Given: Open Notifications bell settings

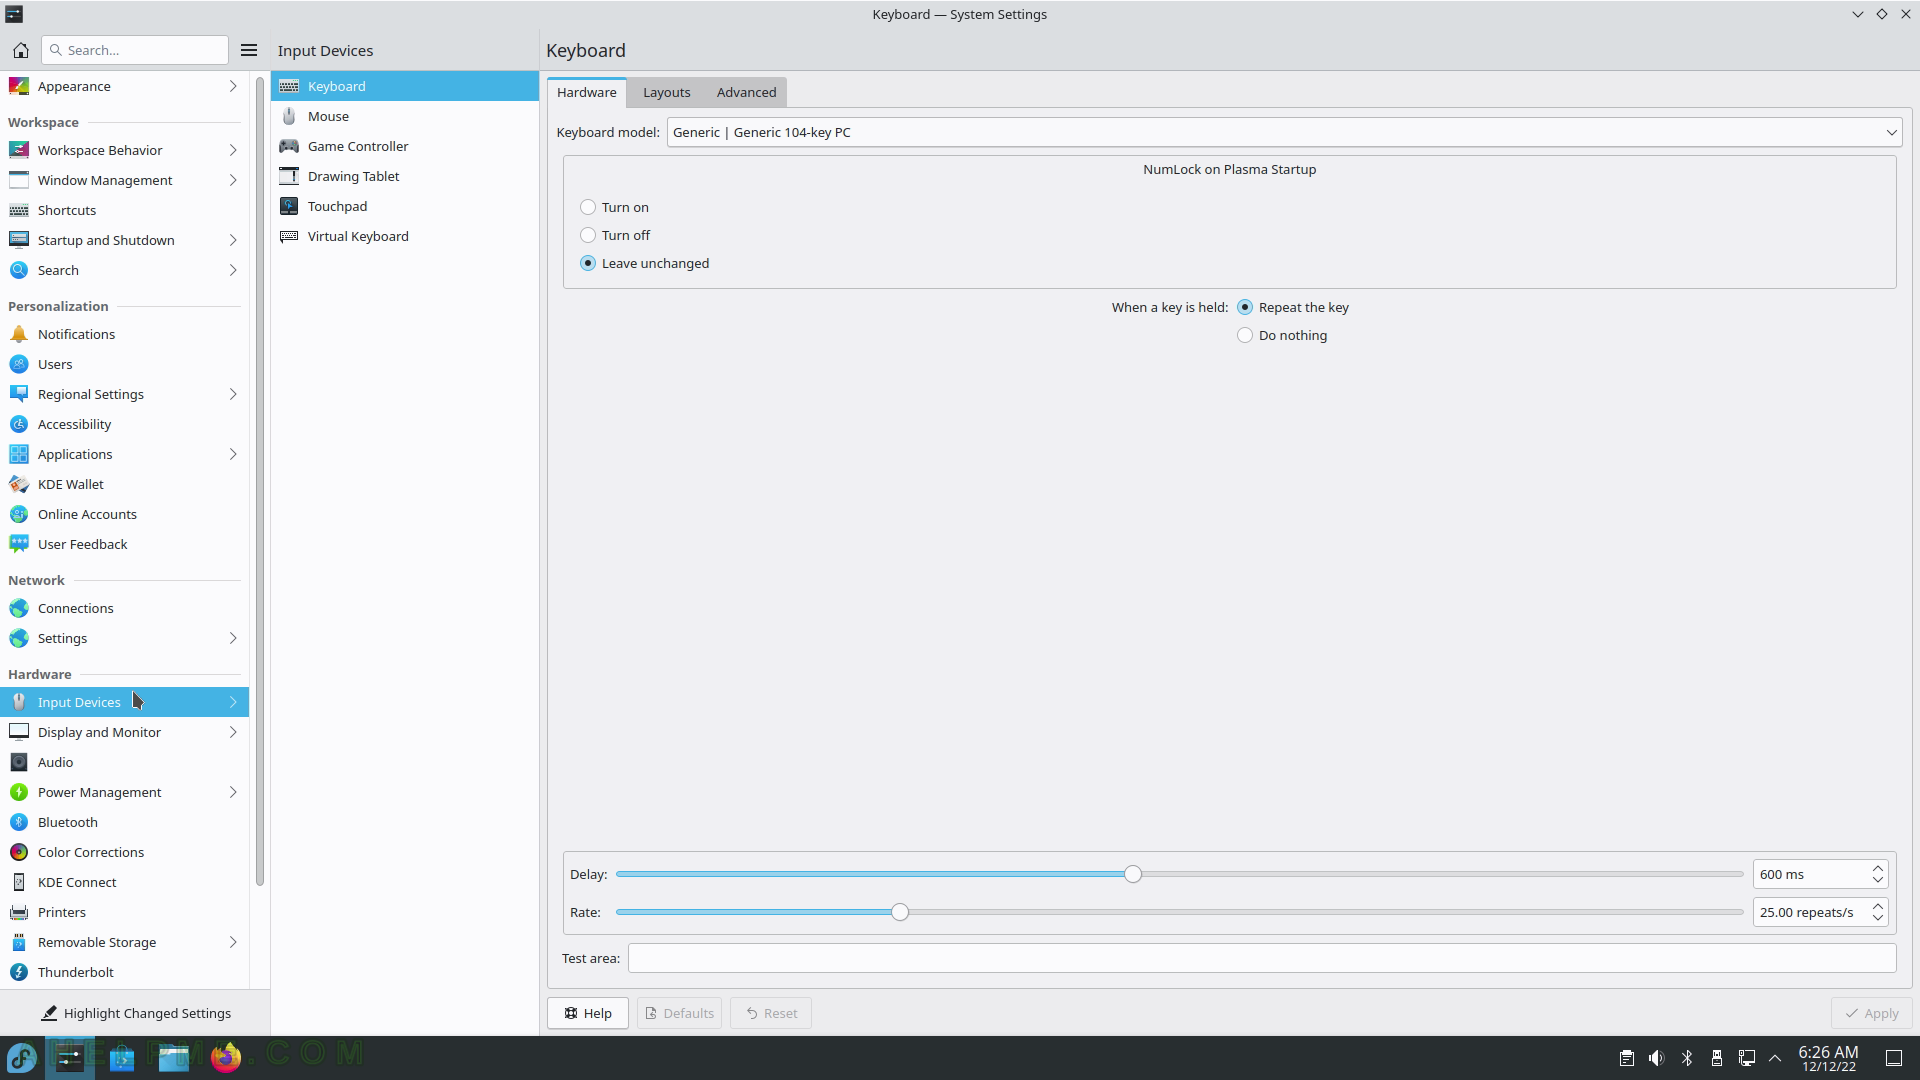Looking at the screenshot, I should tap(124, 334).
